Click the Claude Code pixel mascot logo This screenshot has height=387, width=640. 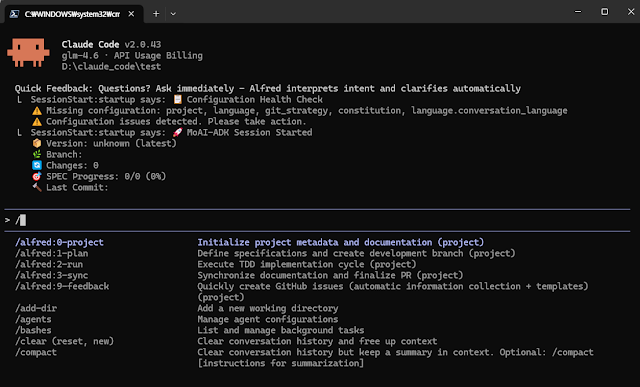28,52
